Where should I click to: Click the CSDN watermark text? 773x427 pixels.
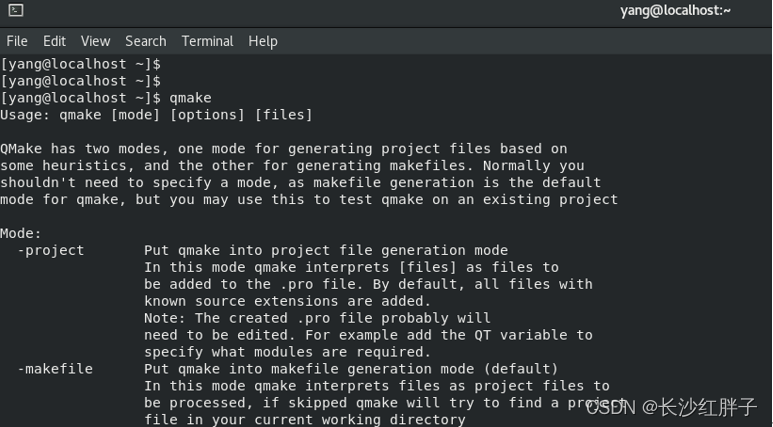tap(610, 407)
